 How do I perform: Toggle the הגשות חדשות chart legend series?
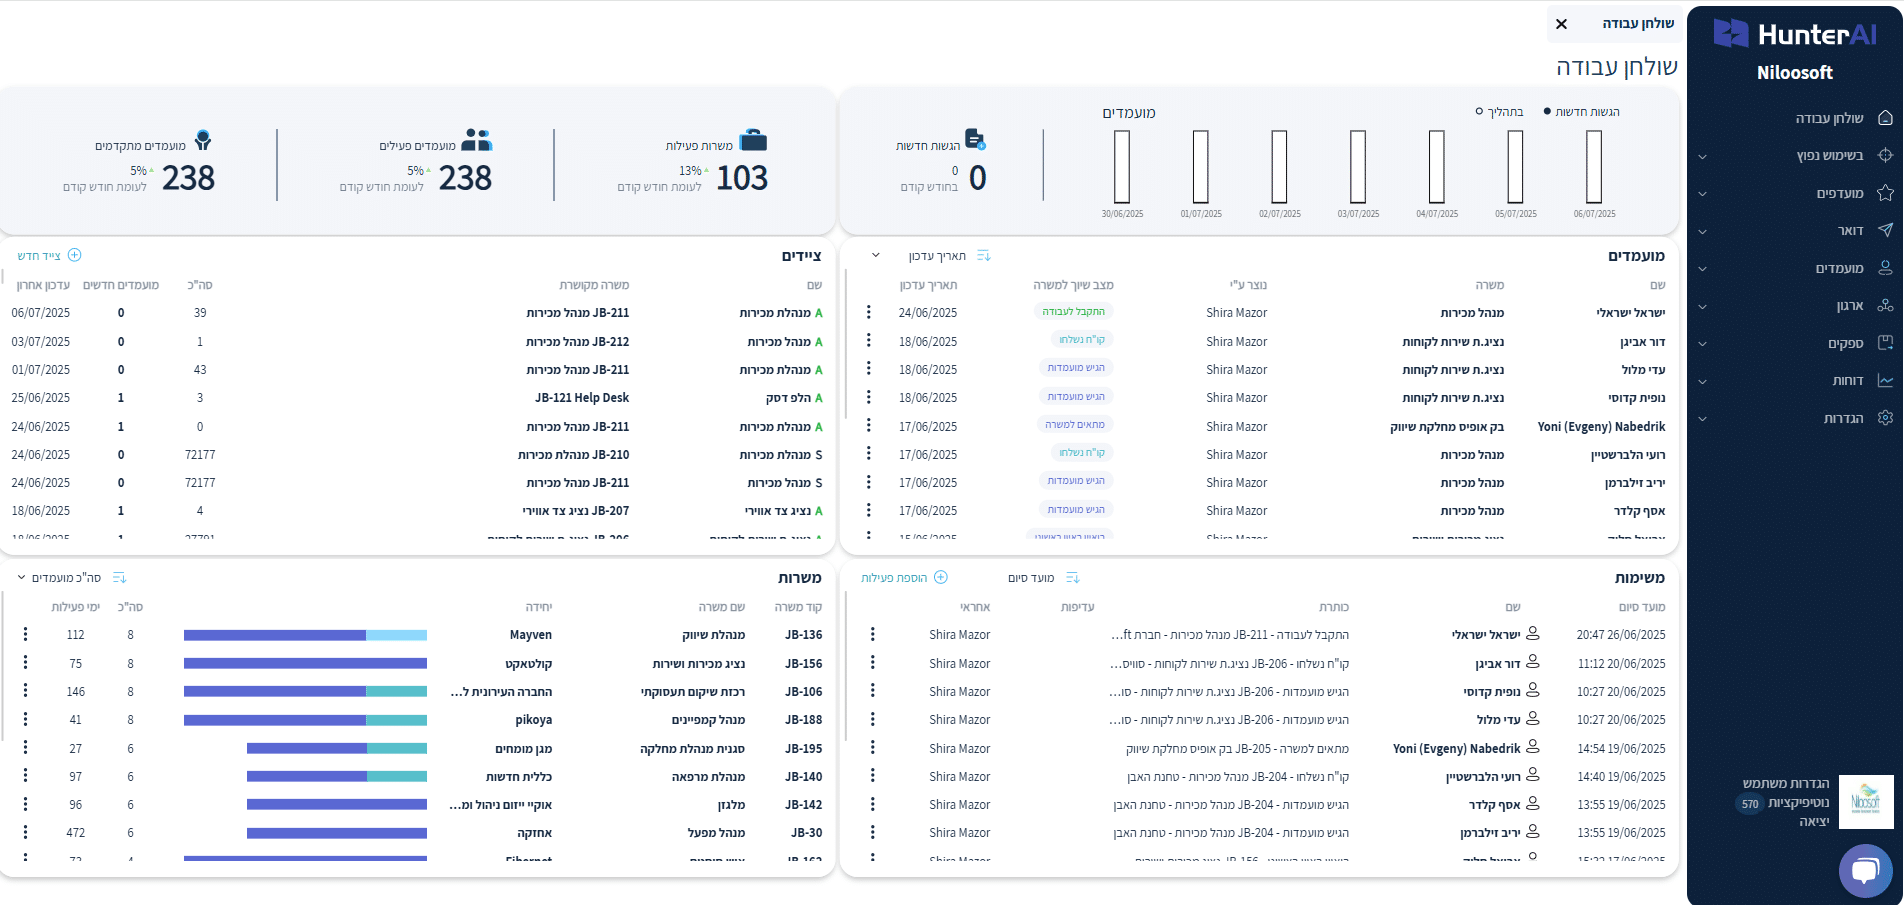1582,112
